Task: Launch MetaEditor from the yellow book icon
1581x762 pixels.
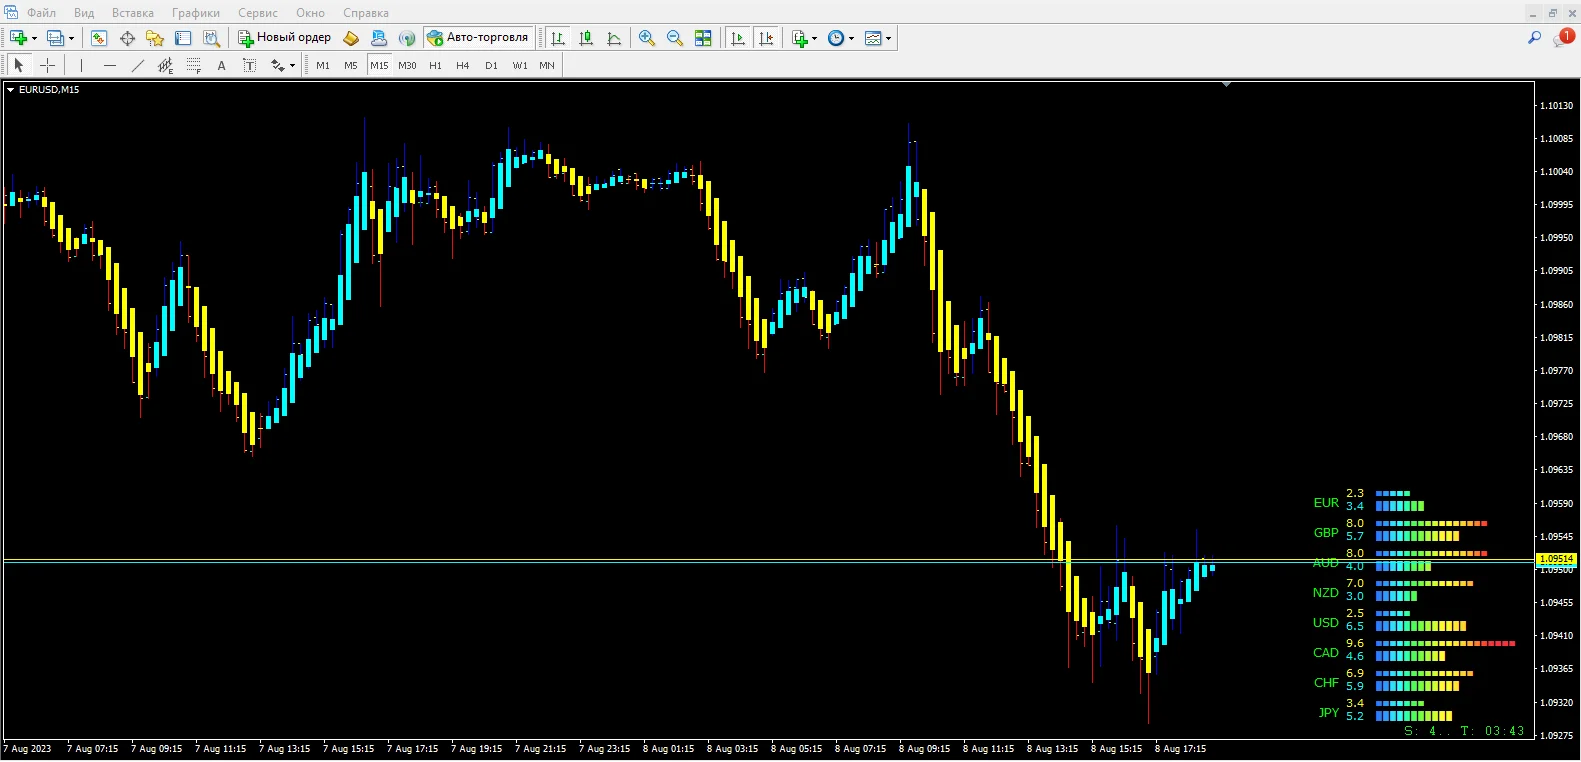Action: pos(351,38)
